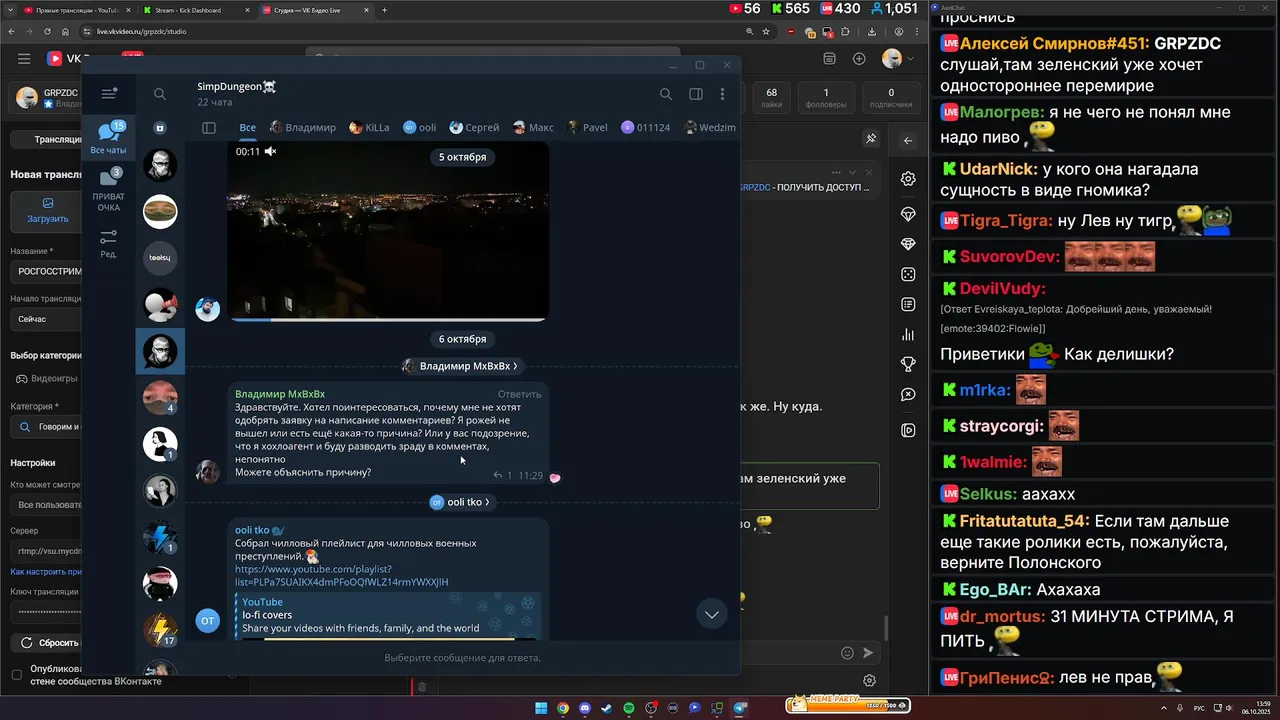Expand 'ooli tko' topic header chevron

488,502
